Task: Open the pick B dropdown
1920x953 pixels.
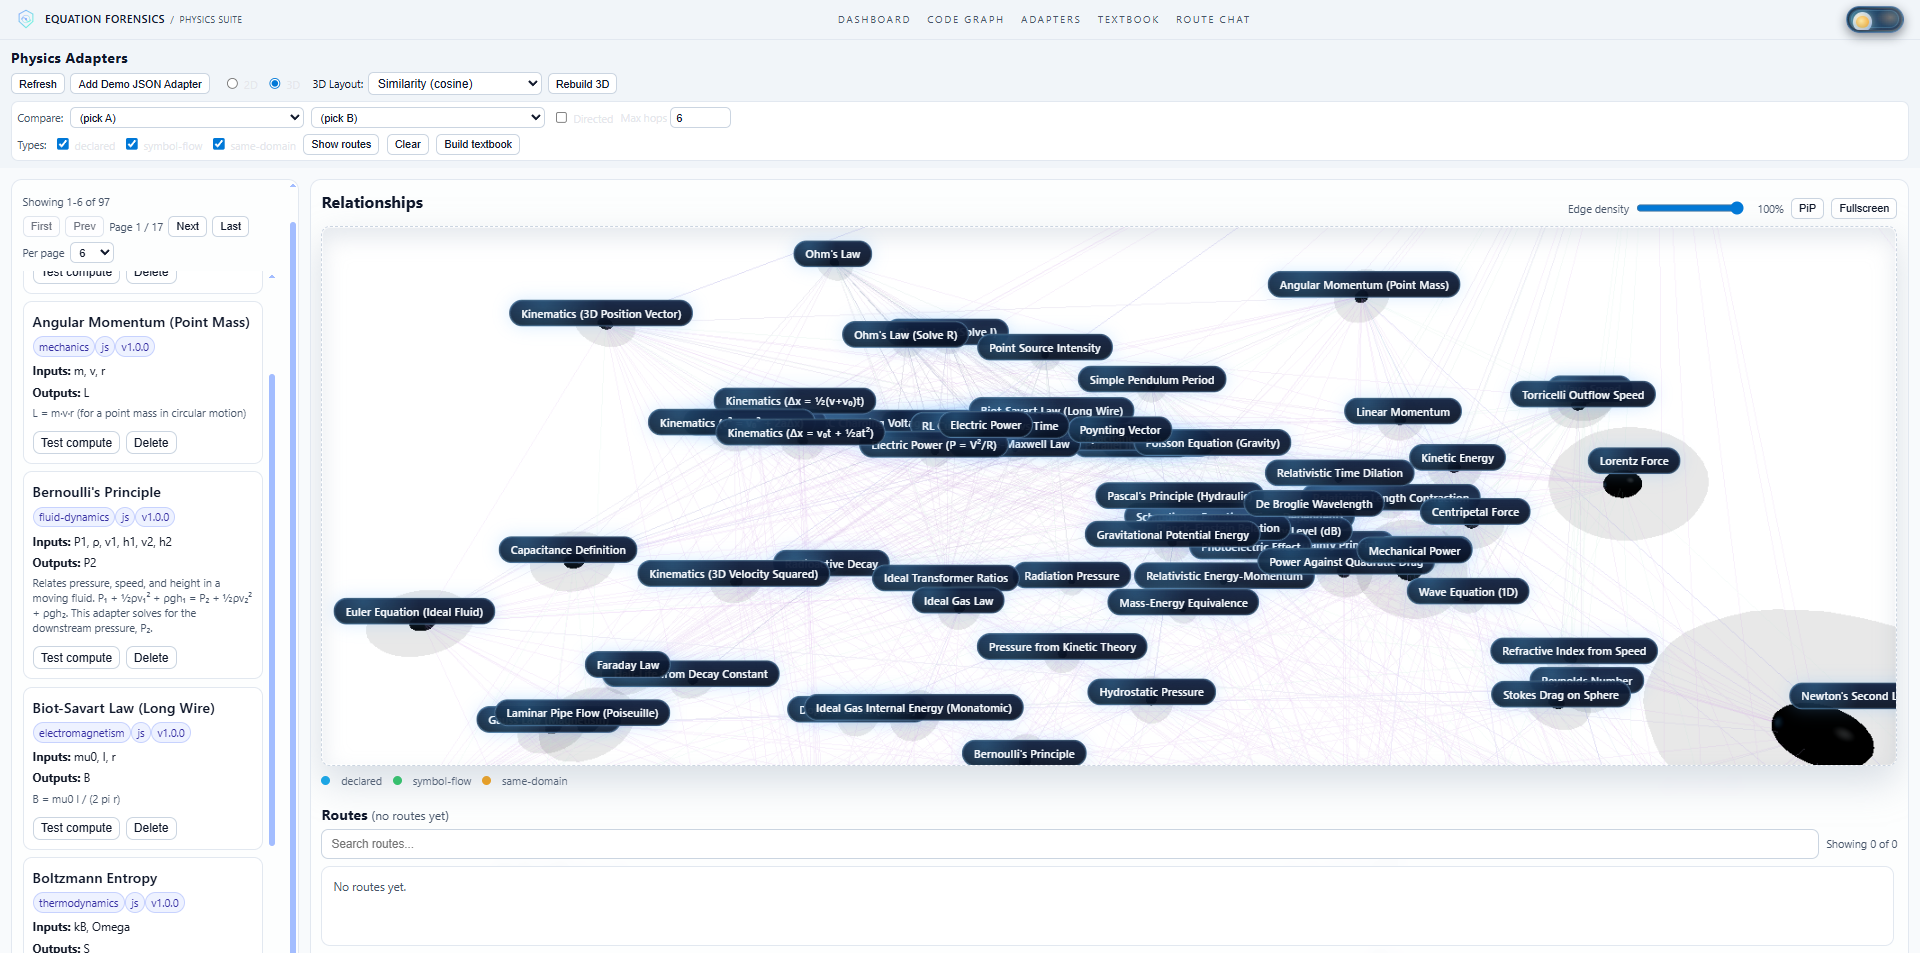Action: [x=428, y=118]
